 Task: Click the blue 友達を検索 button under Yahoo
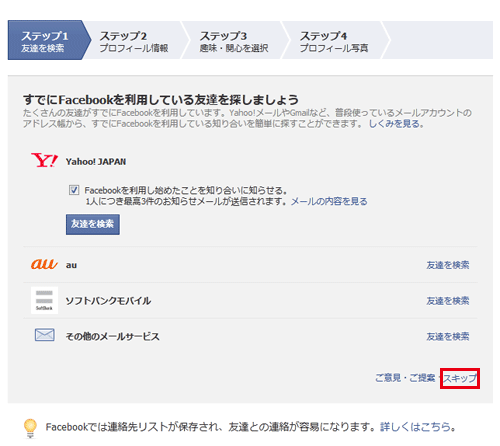tap(93, 224)
